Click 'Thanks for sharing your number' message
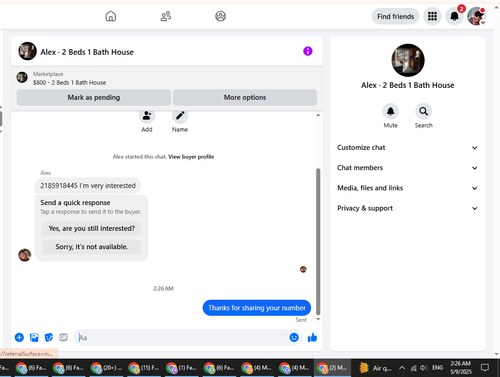 coord(257,308)
